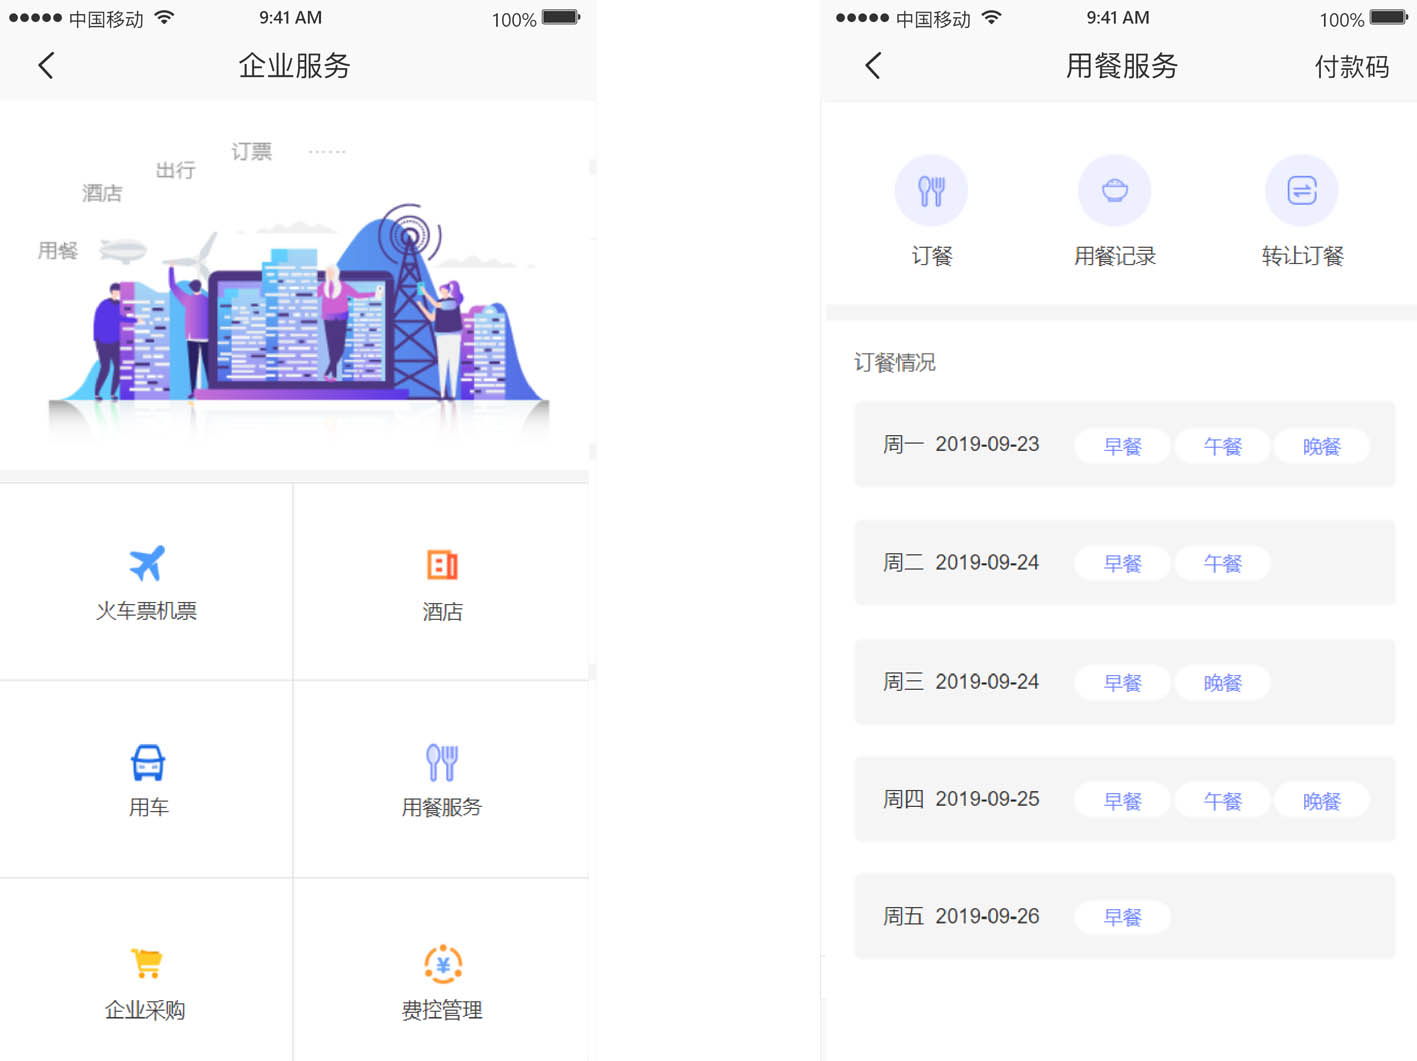The height and width of the screenshot is (1061, 1417).
Task: Tap the 用餐记录 bowl icon
Action: click(x=1115, y=190)
